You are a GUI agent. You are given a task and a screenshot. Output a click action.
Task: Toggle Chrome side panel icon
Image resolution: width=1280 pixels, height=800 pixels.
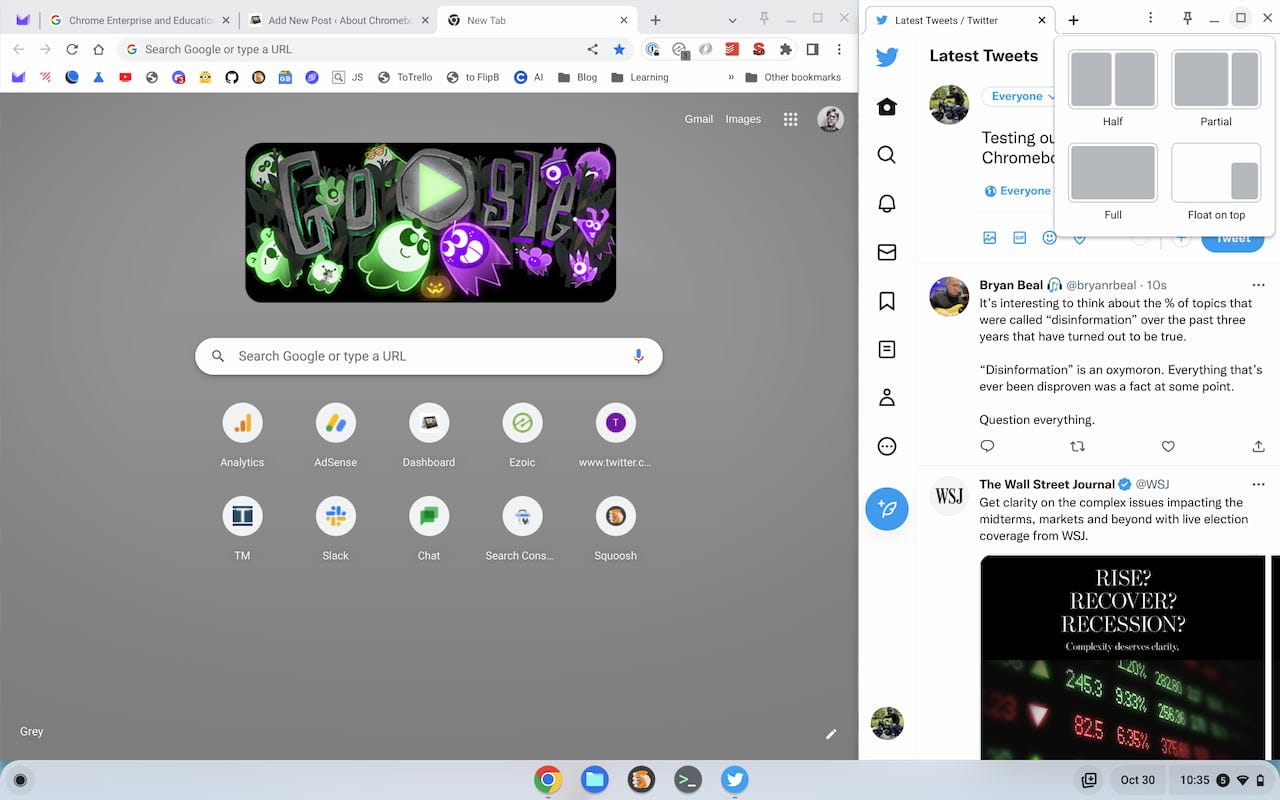[x=812, y=49]
